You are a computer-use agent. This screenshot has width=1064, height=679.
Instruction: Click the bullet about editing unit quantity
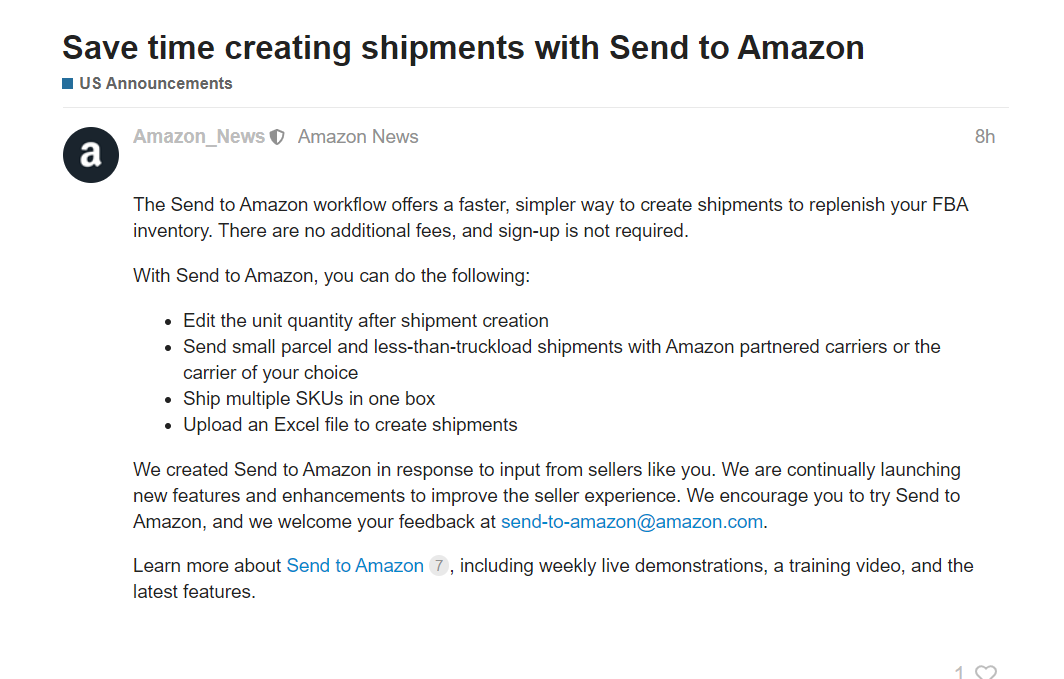tap(366, 321)
